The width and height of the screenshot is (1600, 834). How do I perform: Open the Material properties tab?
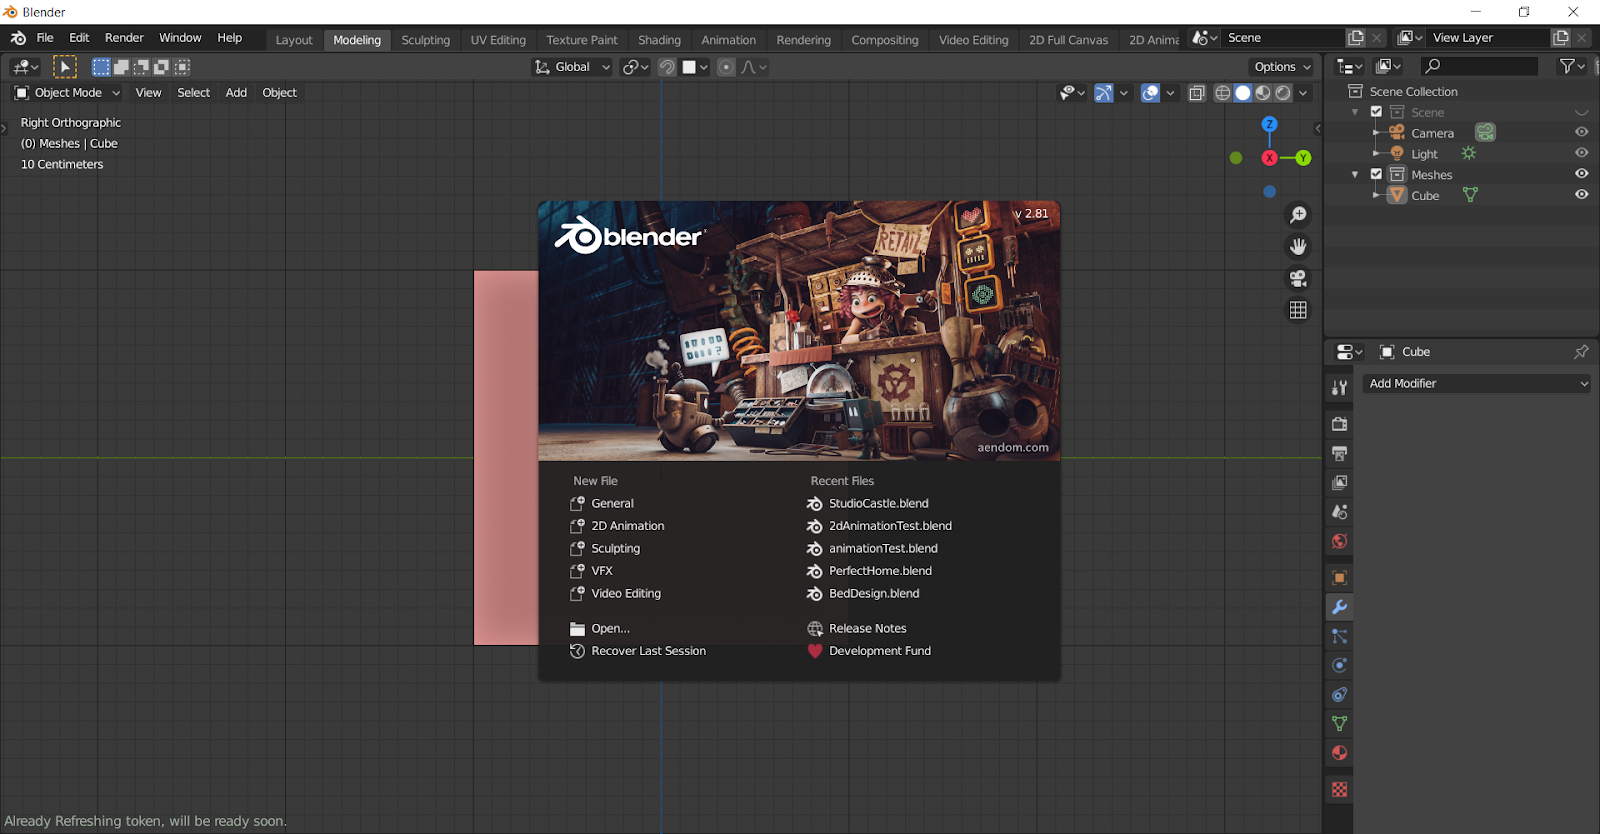(1339, 753)
